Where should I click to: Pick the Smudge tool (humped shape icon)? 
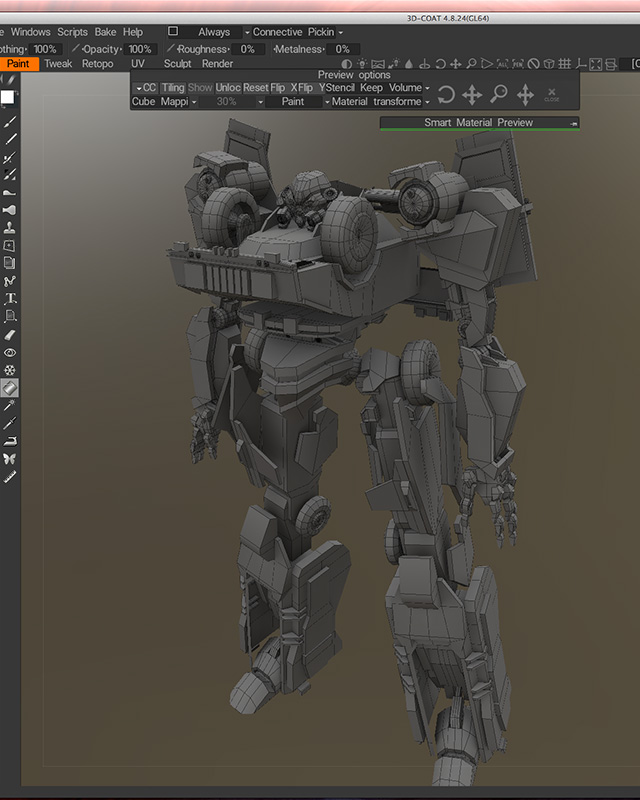[10, 193]
